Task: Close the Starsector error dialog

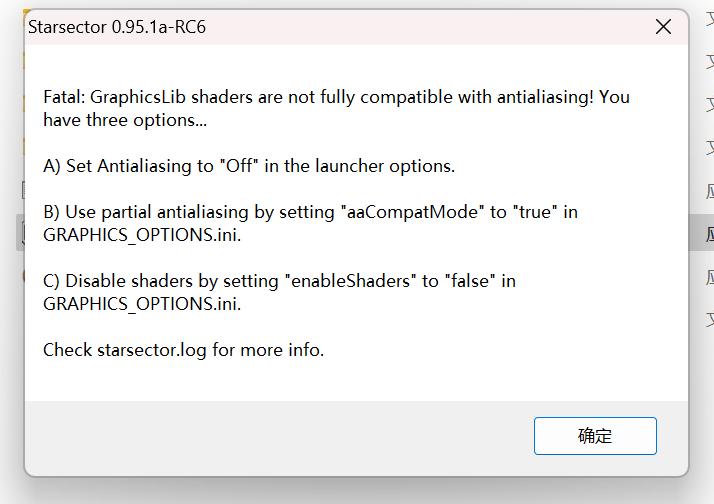Action: [663, 27]
